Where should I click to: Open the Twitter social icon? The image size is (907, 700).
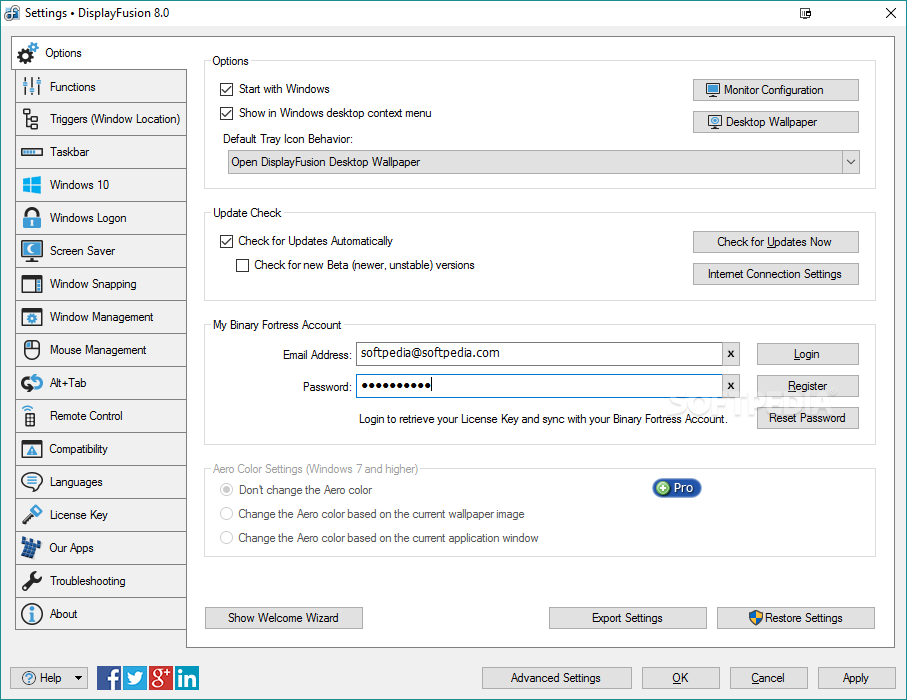coord(135,678)
